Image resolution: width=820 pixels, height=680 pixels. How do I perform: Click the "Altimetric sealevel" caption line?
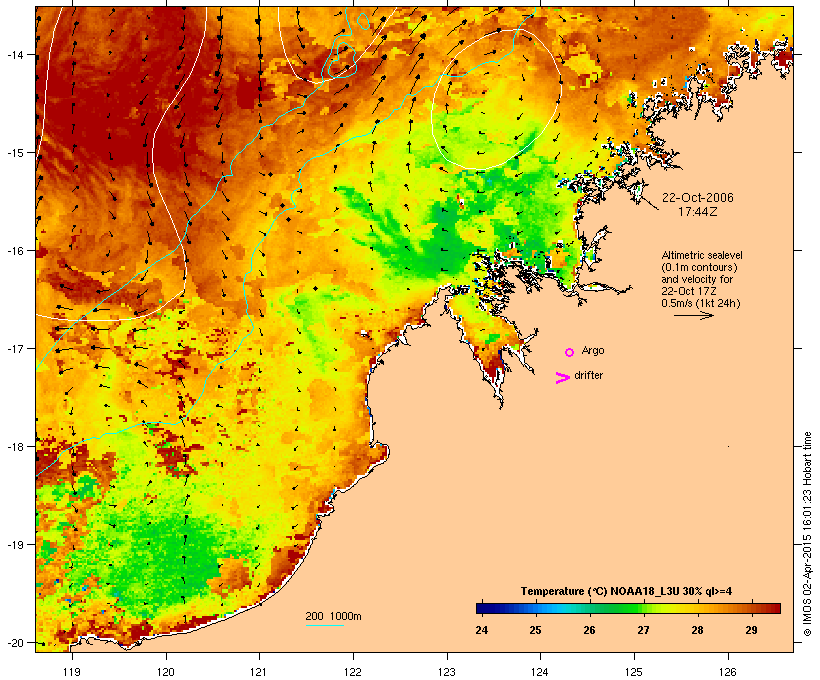coord(702,255)
